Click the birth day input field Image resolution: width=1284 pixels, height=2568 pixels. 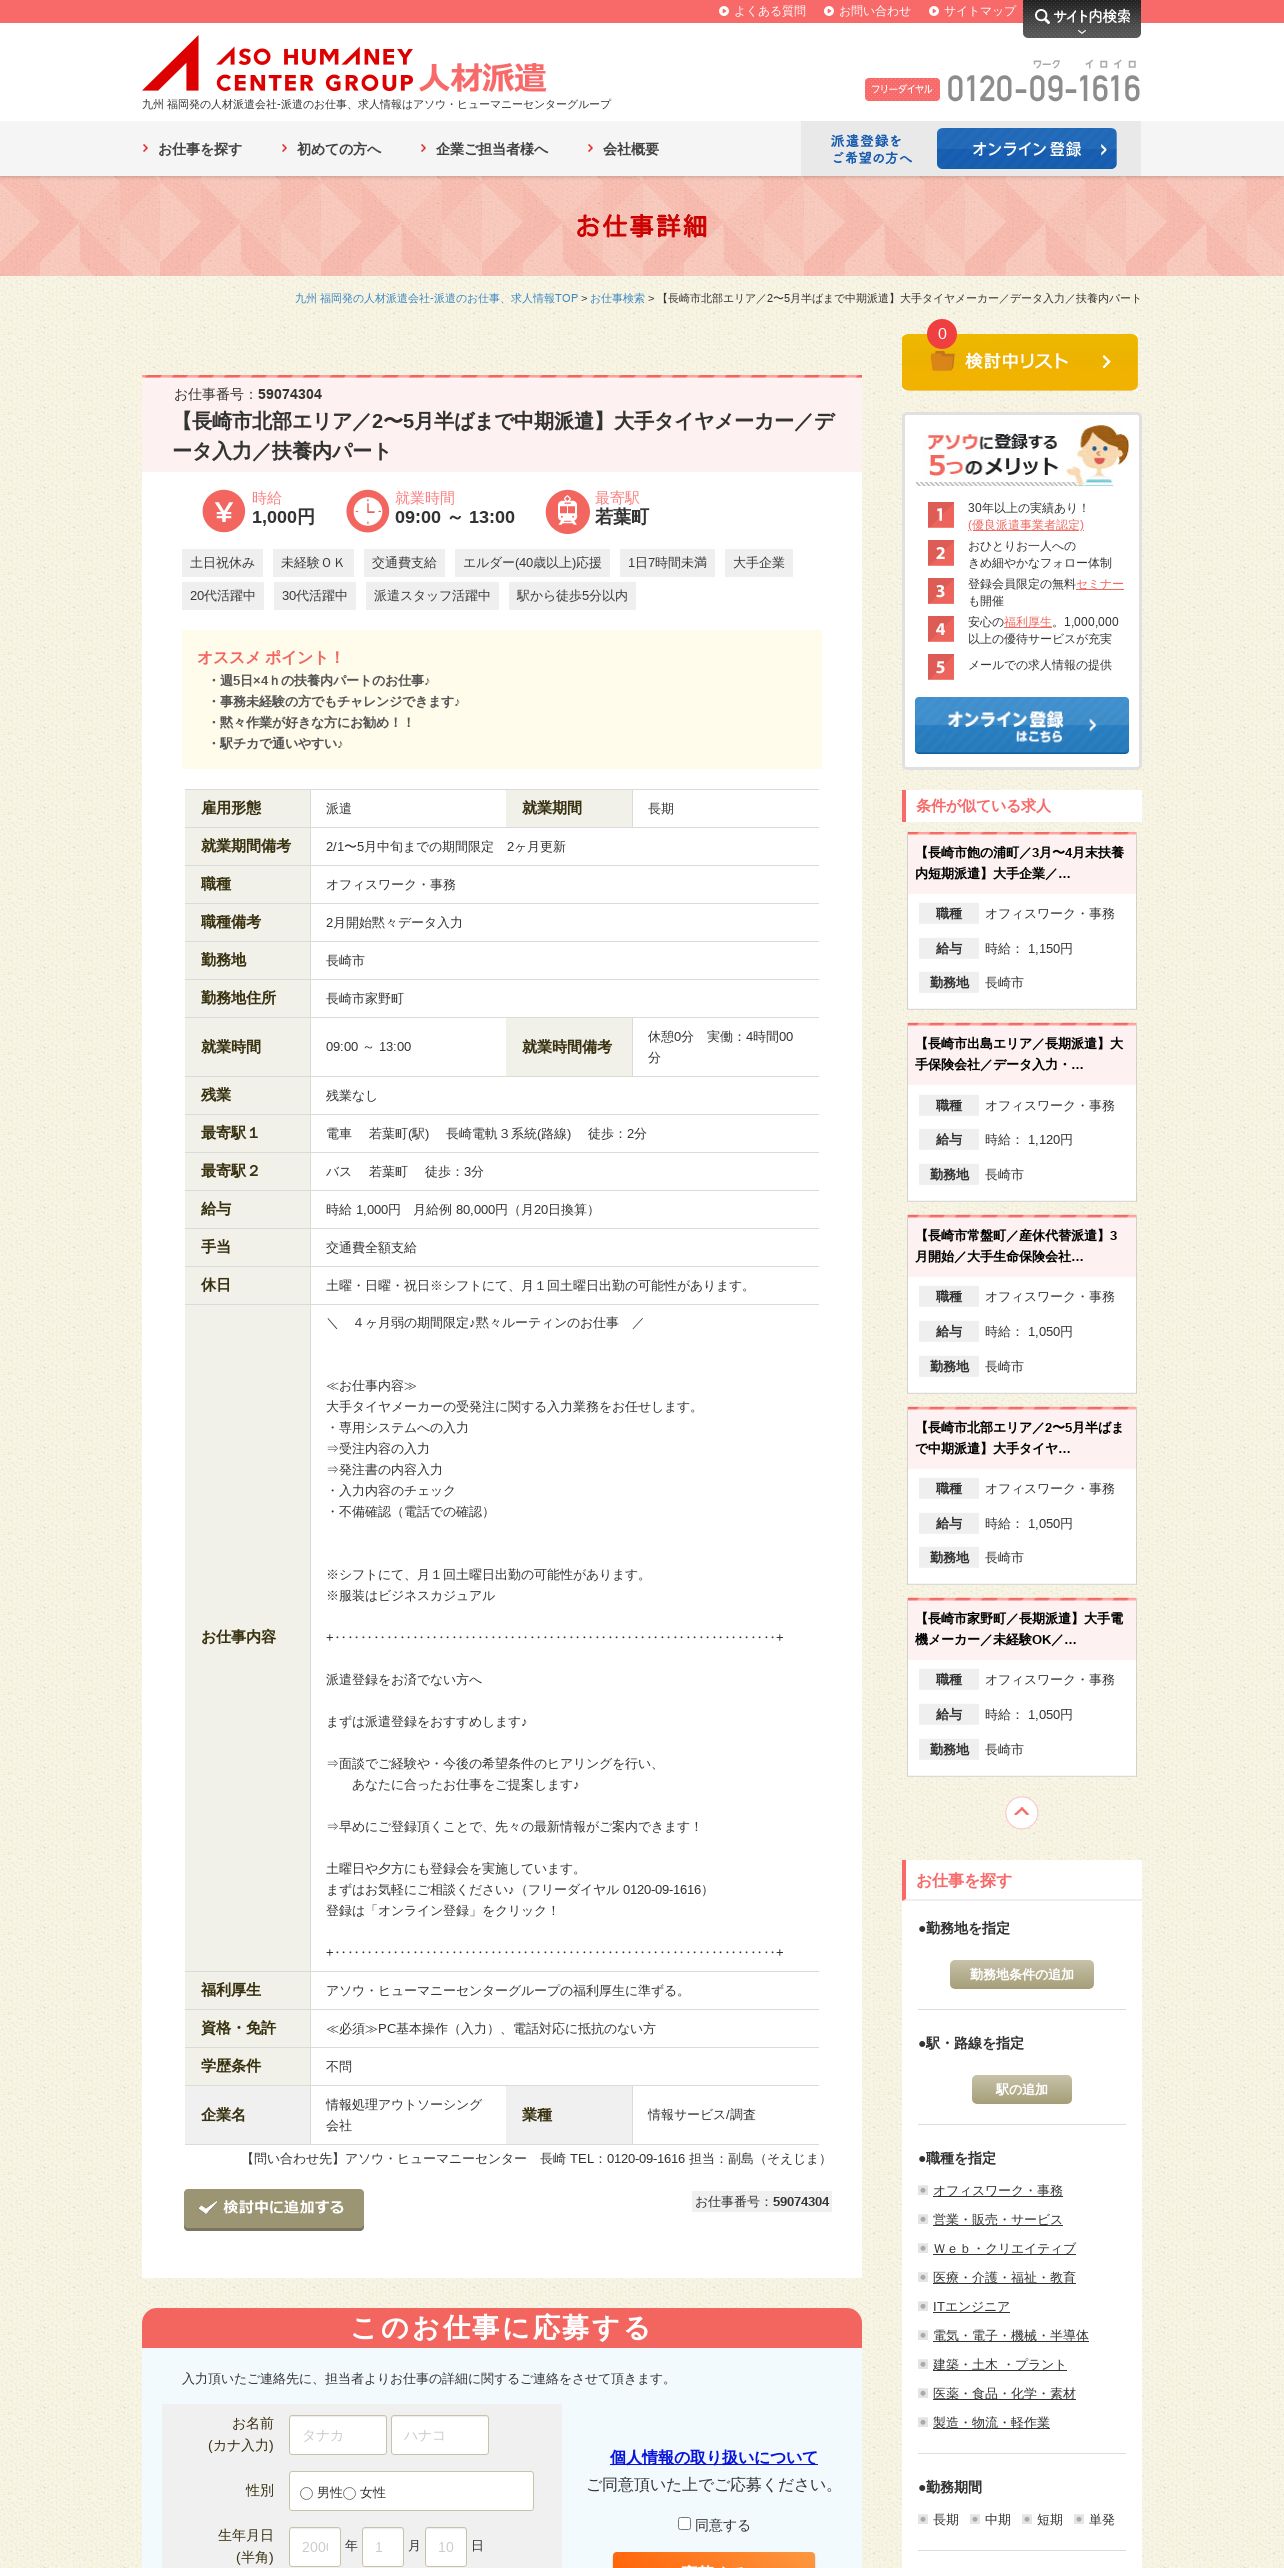[x=445, y=2546]
